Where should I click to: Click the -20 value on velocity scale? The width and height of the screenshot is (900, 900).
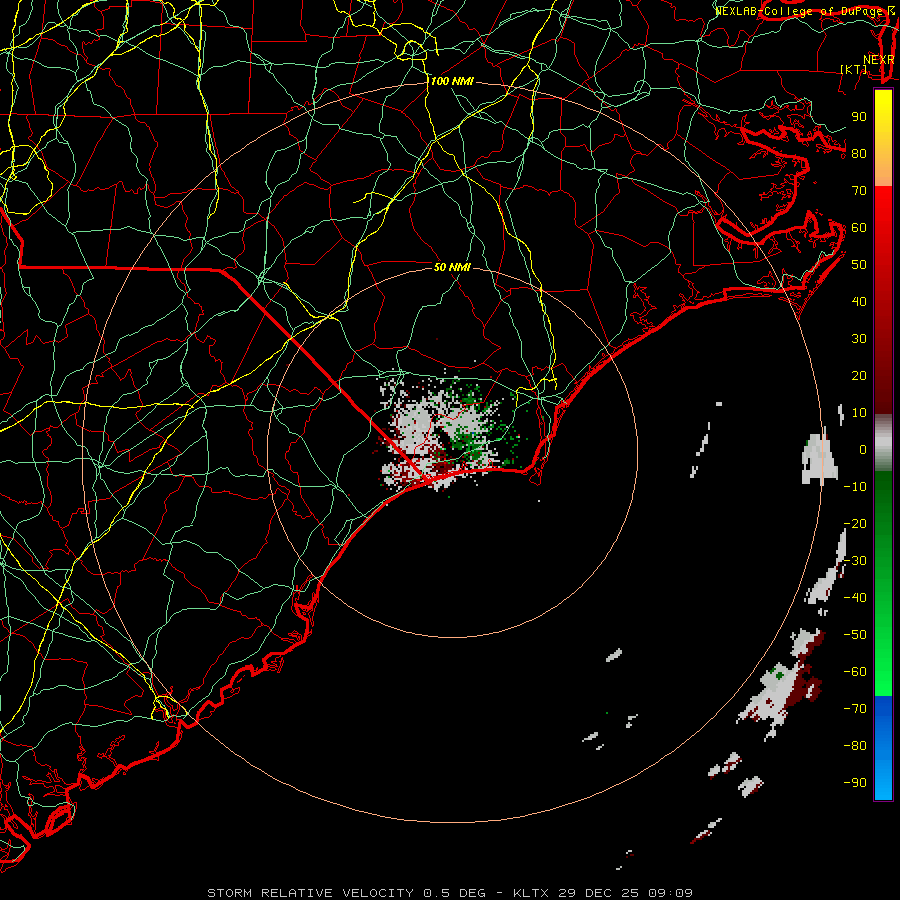[855, 524]
